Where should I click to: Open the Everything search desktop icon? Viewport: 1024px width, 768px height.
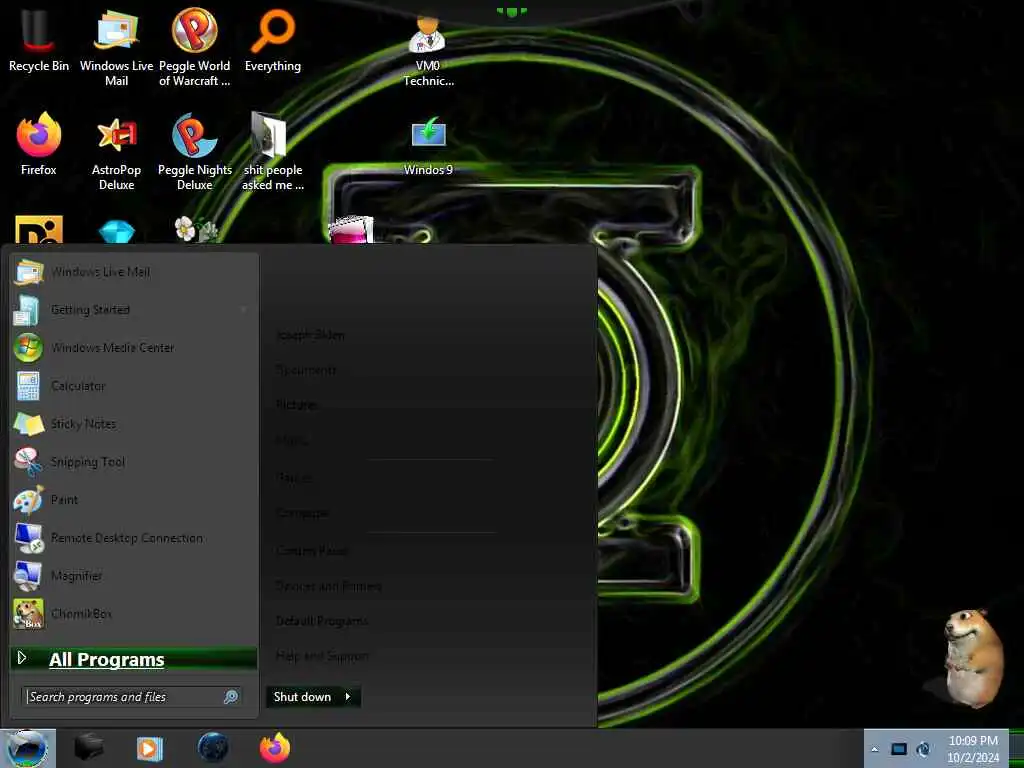pyautogui.click(x=273, y=40)
